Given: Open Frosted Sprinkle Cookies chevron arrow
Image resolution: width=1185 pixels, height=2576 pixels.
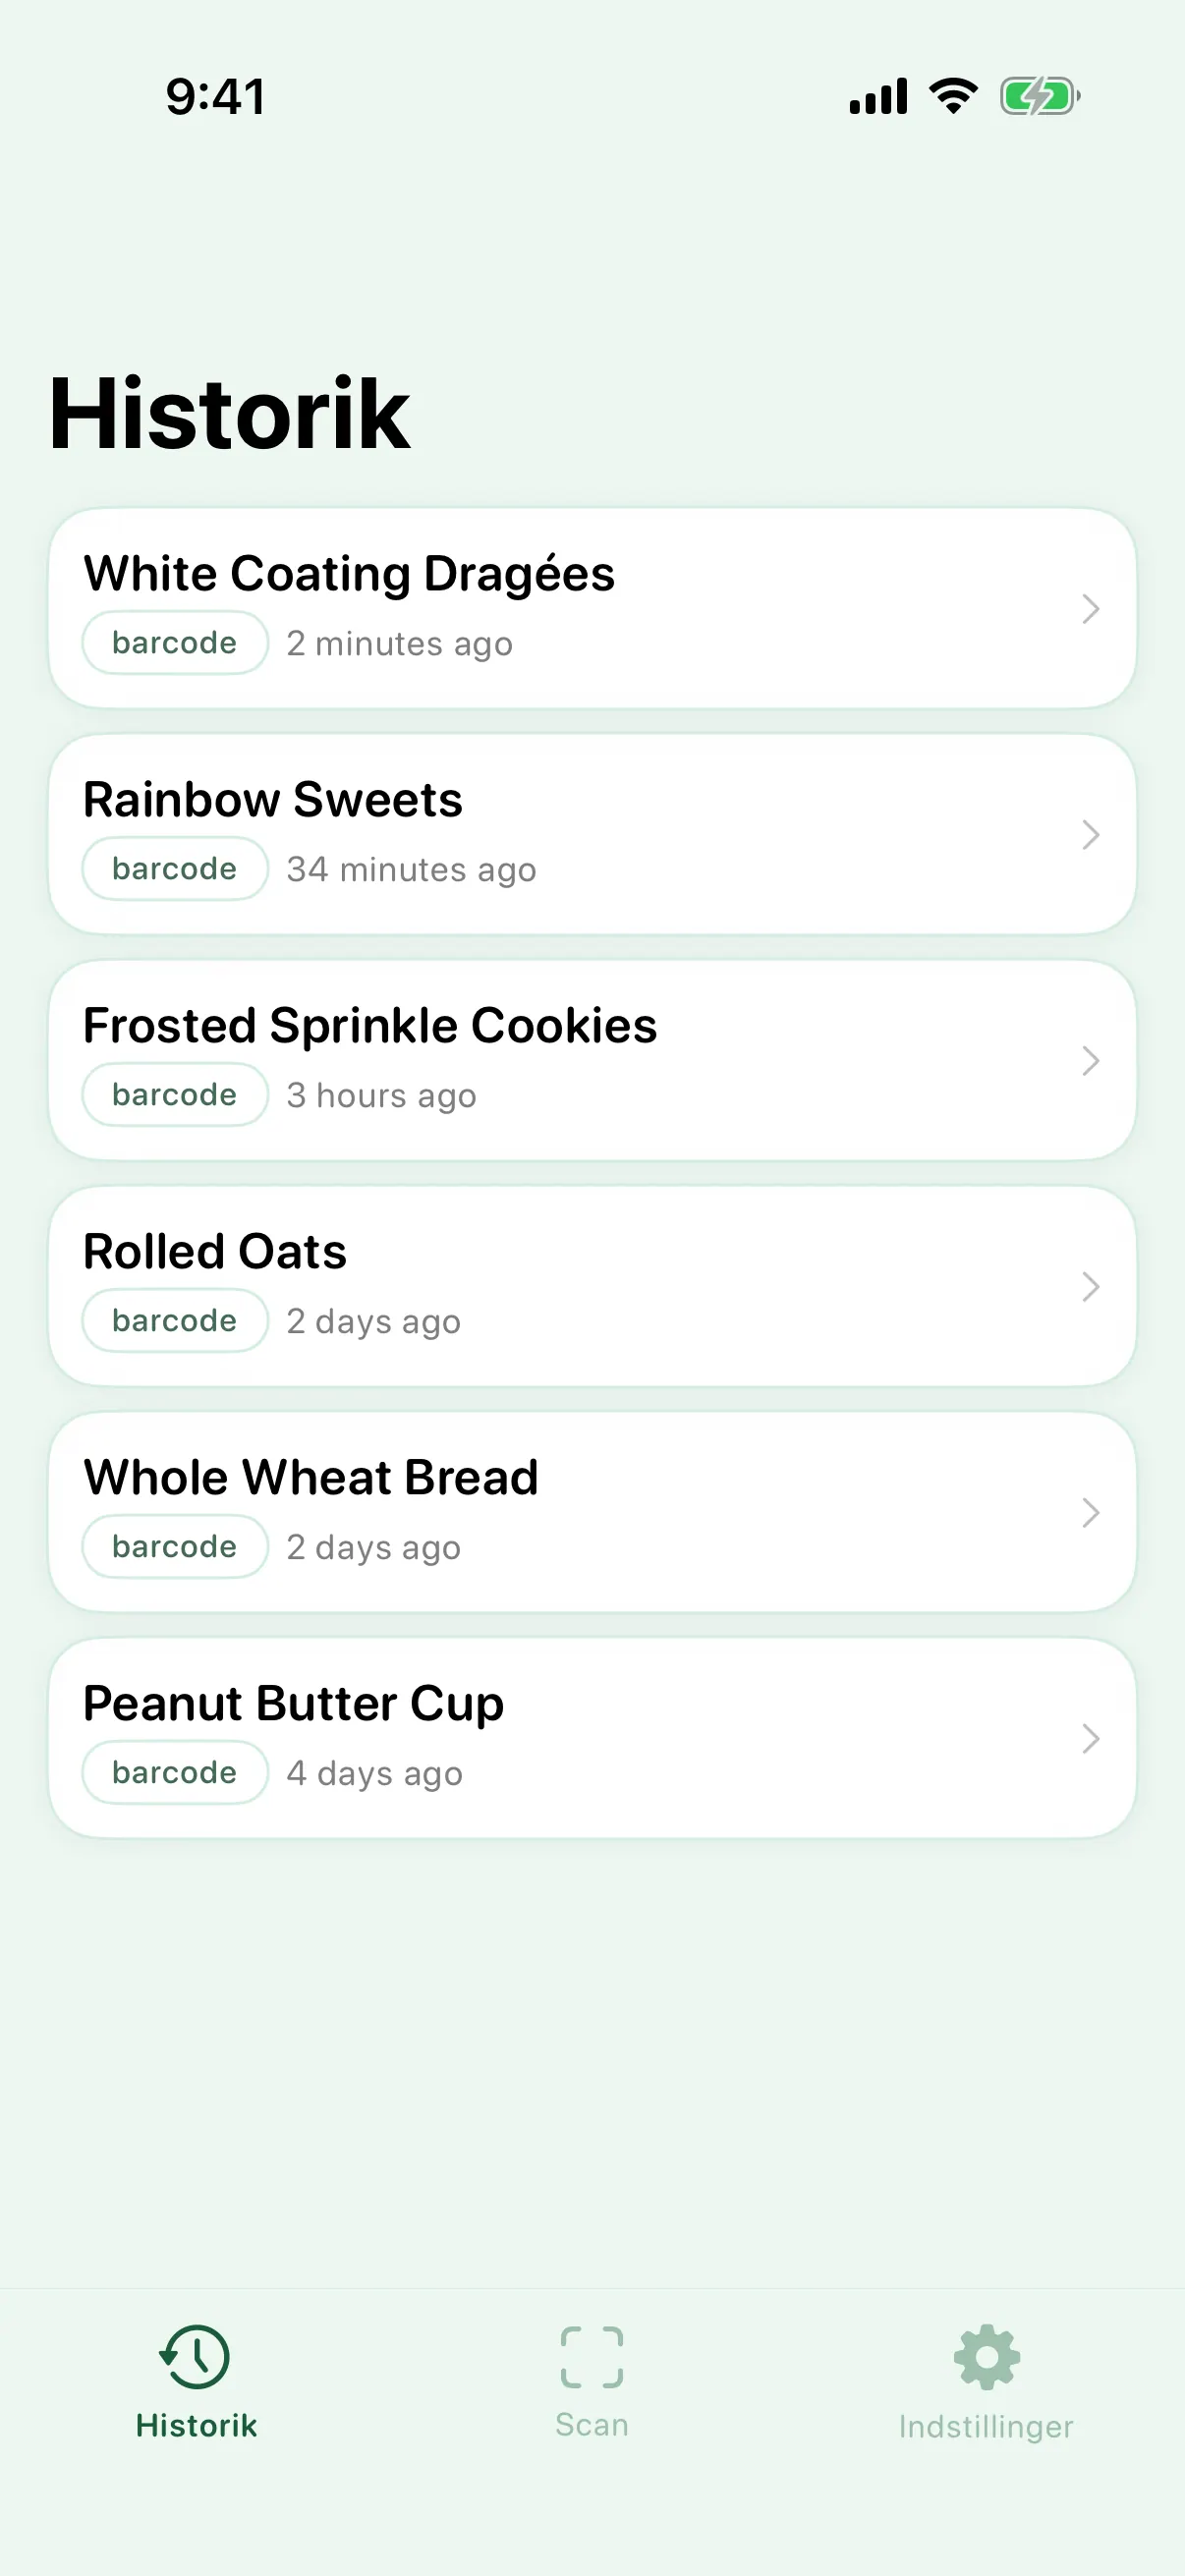Looking at the screenshot, I should 1091,1060.
